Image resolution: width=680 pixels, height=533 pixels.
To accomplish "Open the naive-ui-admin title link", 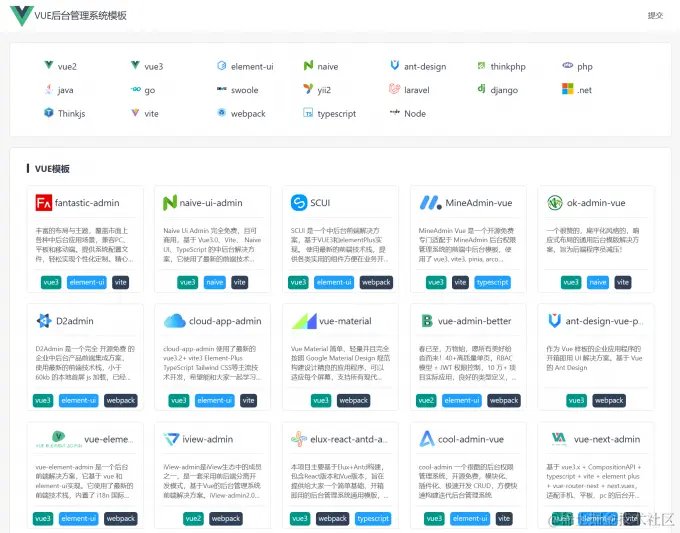I will [x=211, y=203].
